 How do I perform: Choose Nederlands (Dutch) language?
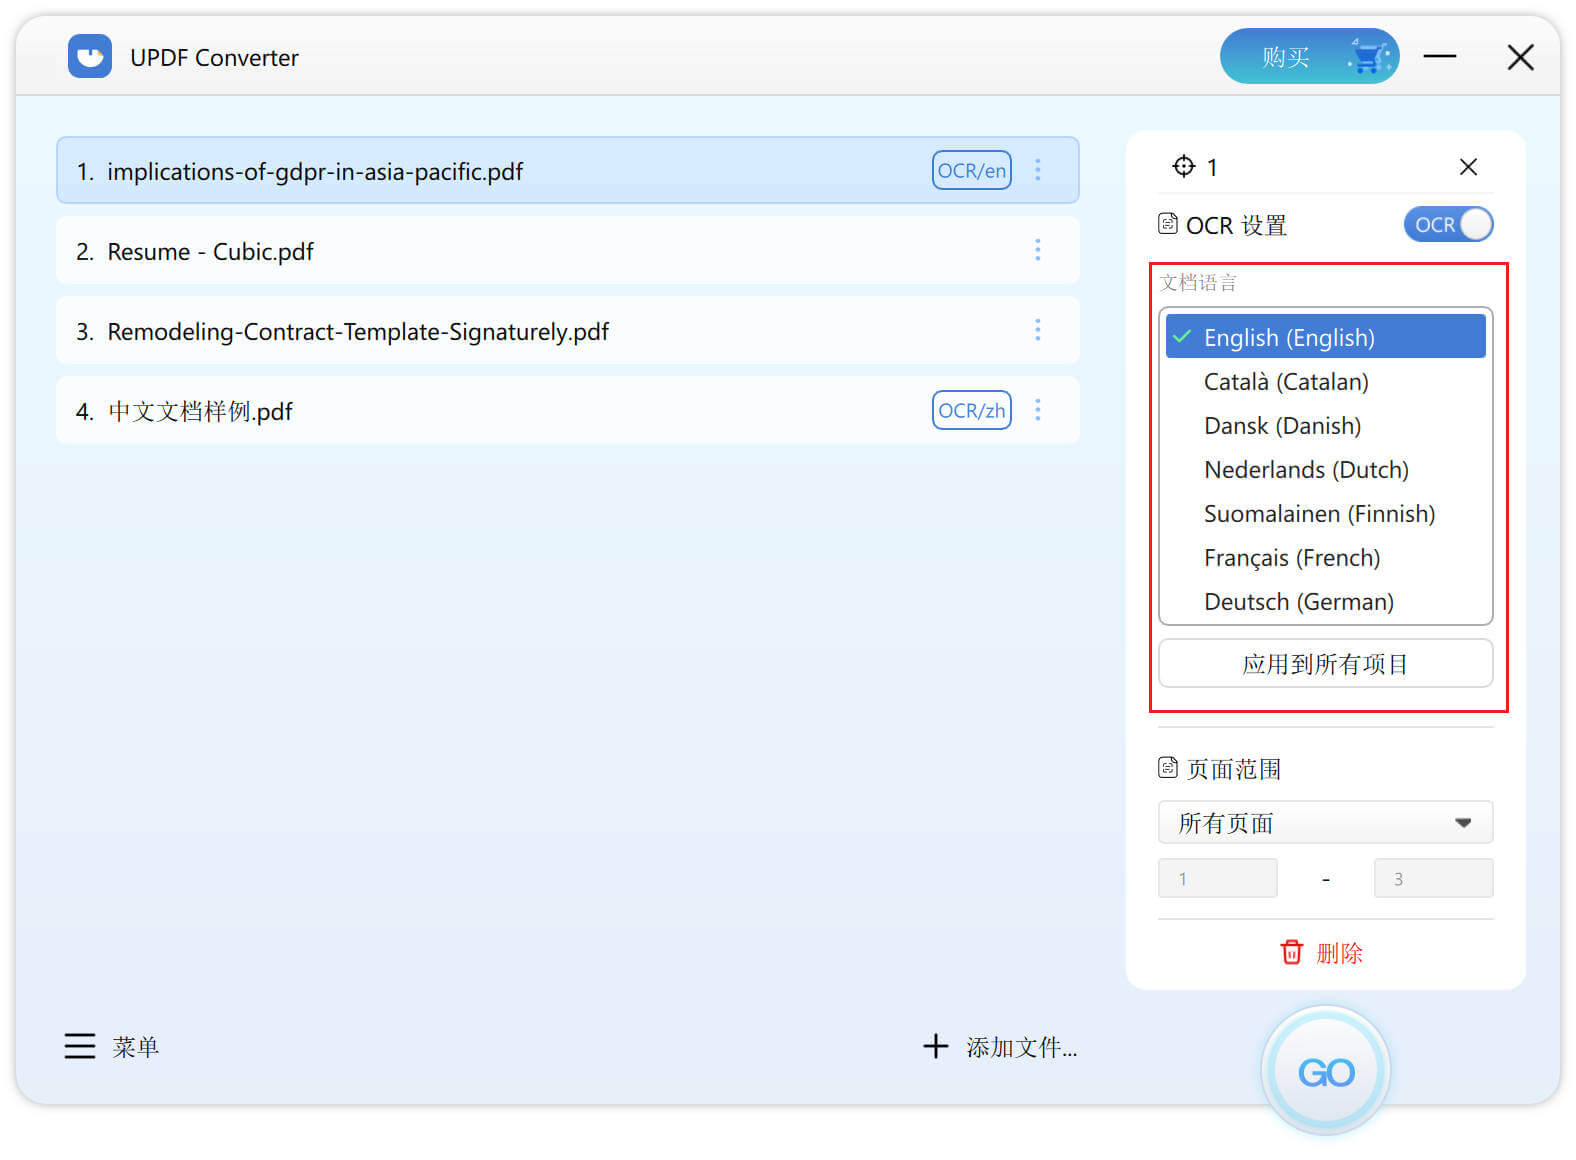[1326, 469]
